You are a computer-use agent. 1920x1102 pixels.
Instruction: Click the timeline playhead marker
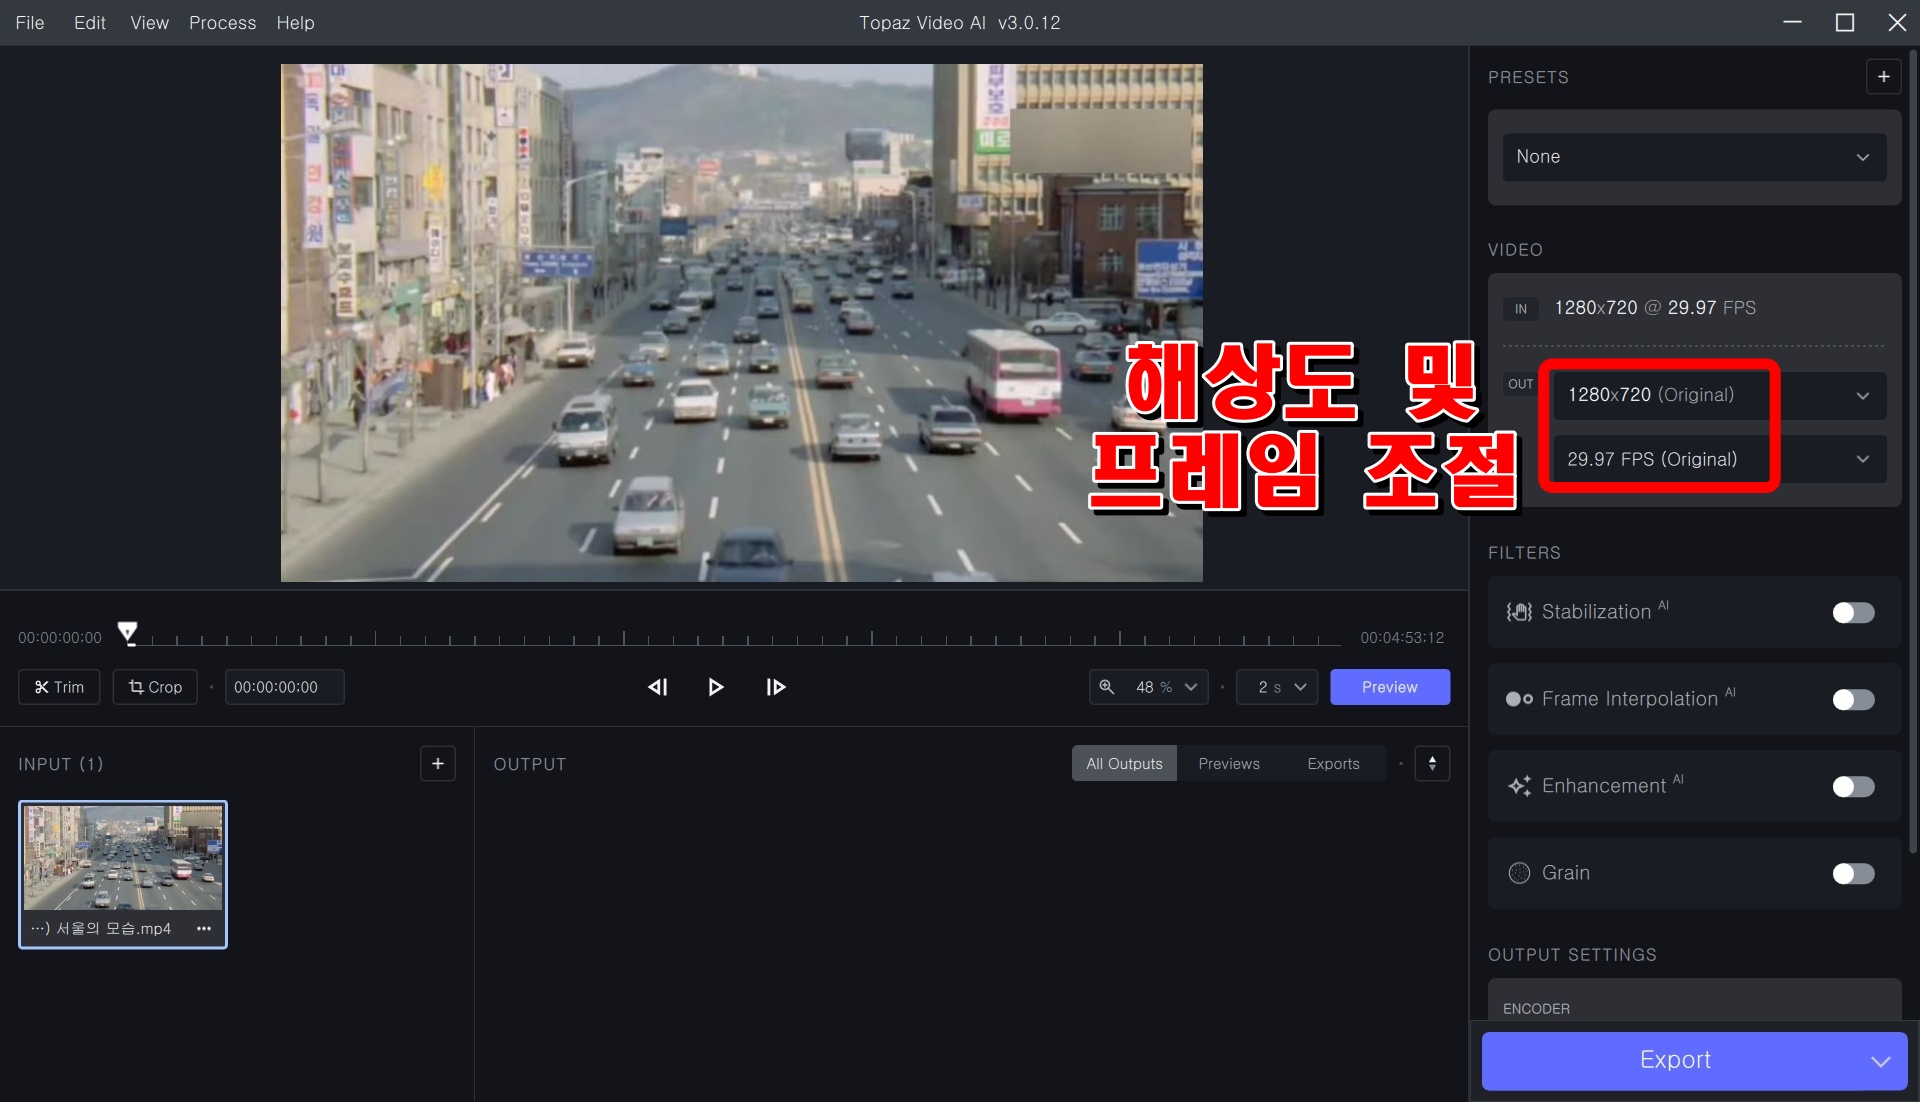127,632
